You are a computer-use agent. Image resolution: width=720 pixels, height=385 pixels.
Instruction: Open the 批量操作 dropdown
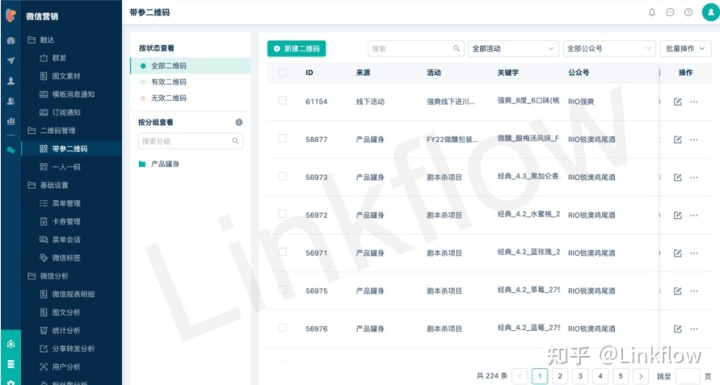(685, 49)
